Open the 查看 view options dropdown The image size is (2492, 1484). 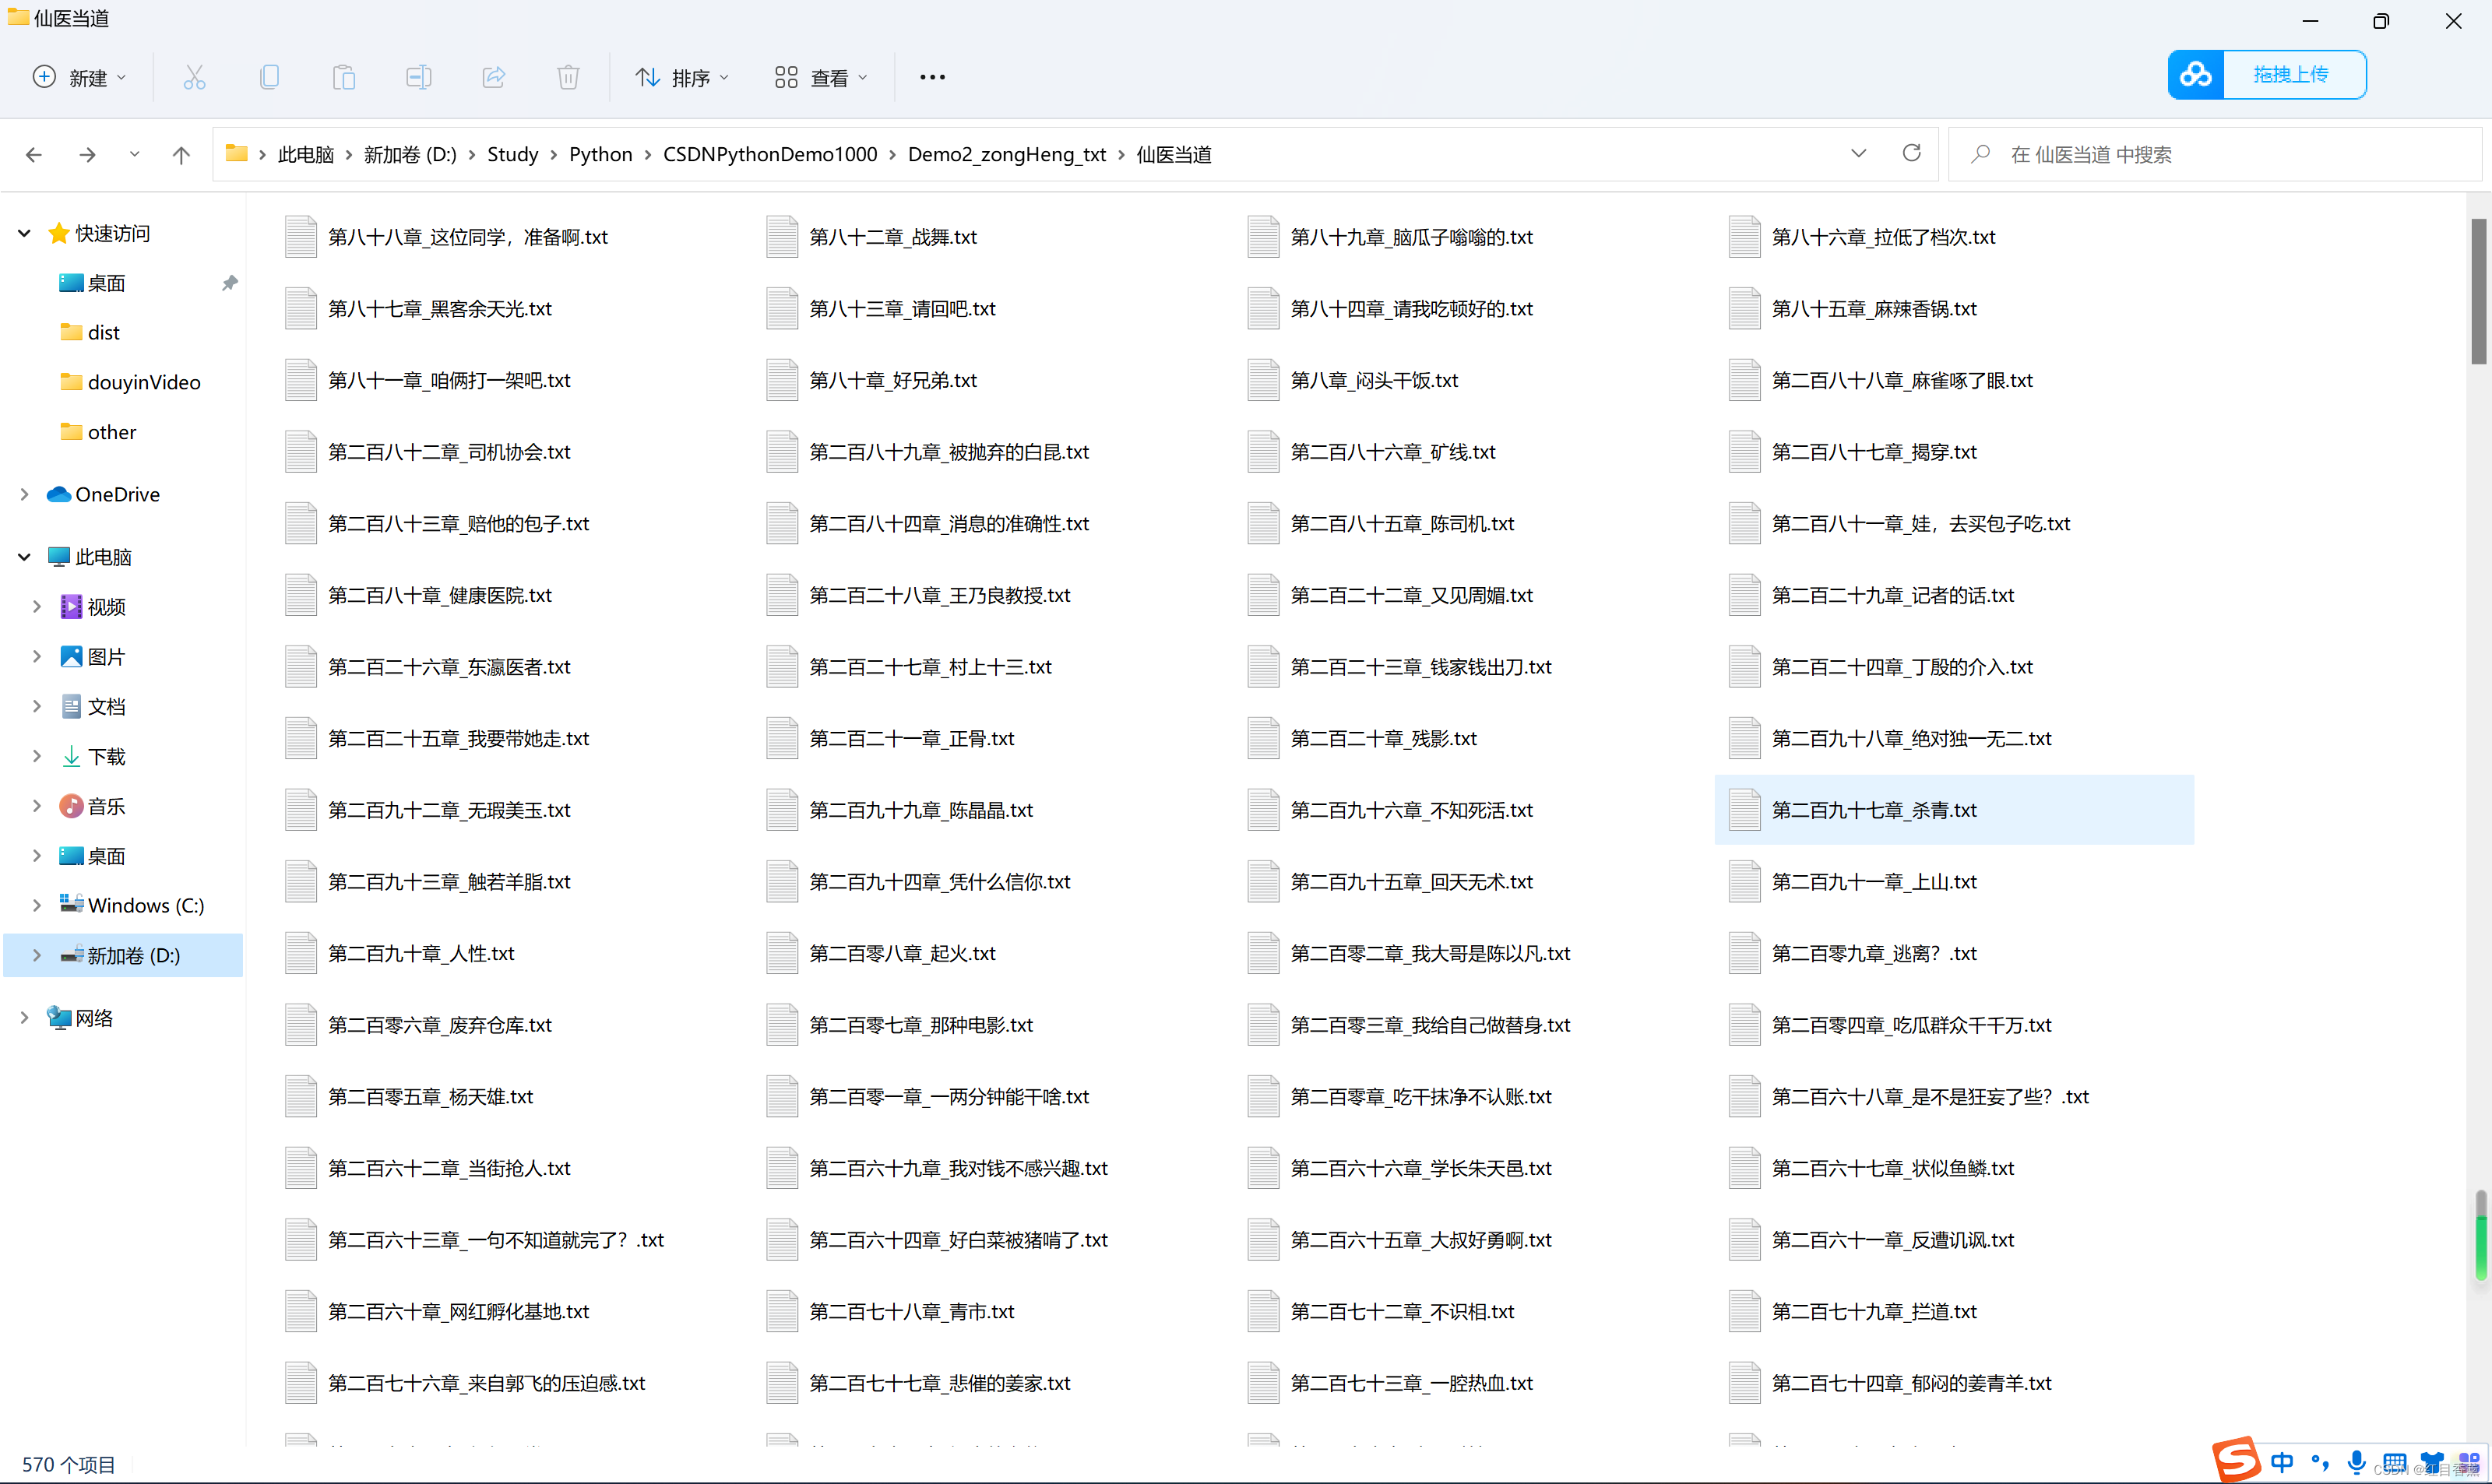click(x=821, y=77)
